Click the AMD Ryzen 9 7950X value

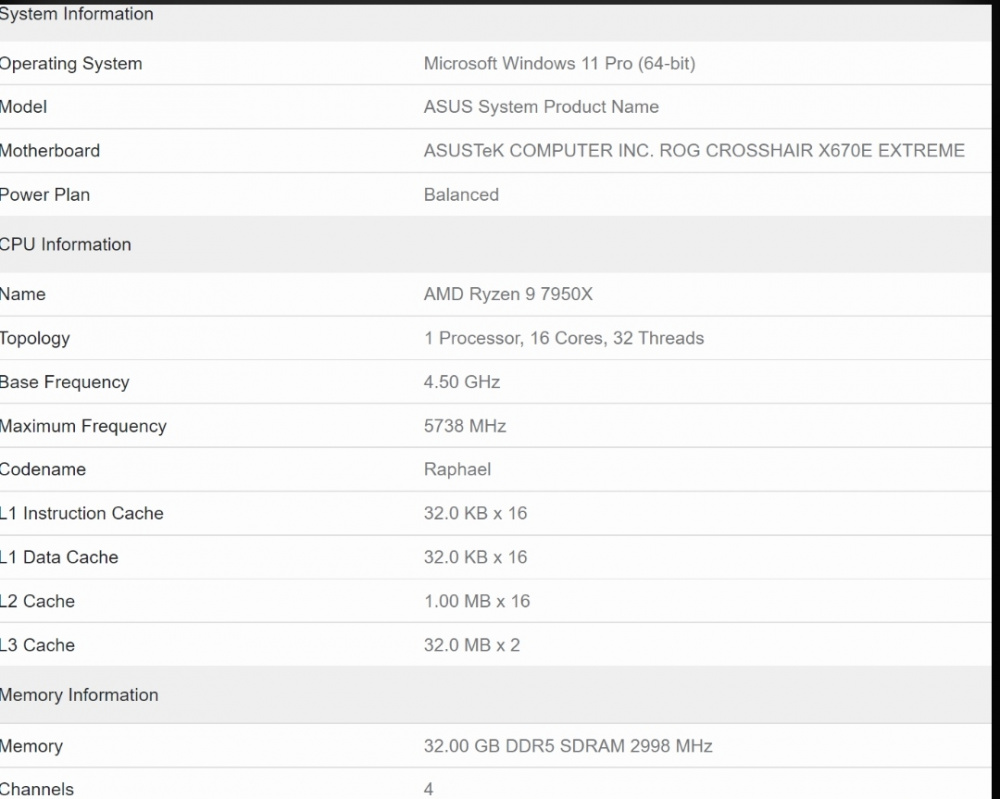click(508, 294)
